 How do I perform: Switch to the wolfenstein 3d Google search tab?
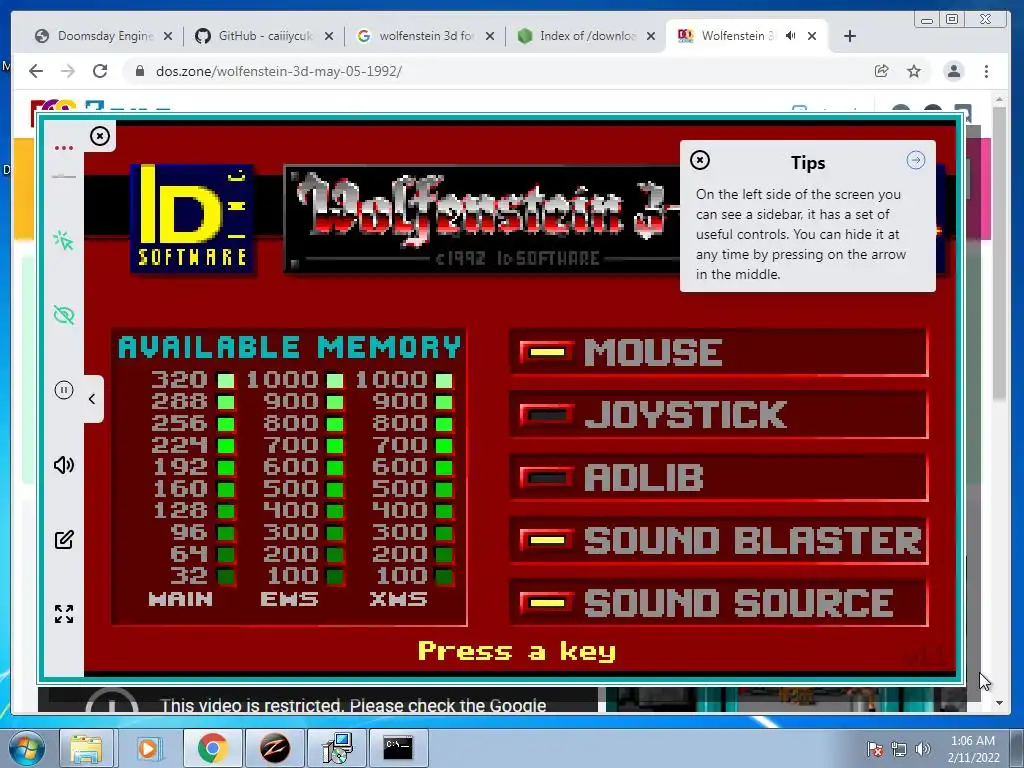click(x=426, y=36)
